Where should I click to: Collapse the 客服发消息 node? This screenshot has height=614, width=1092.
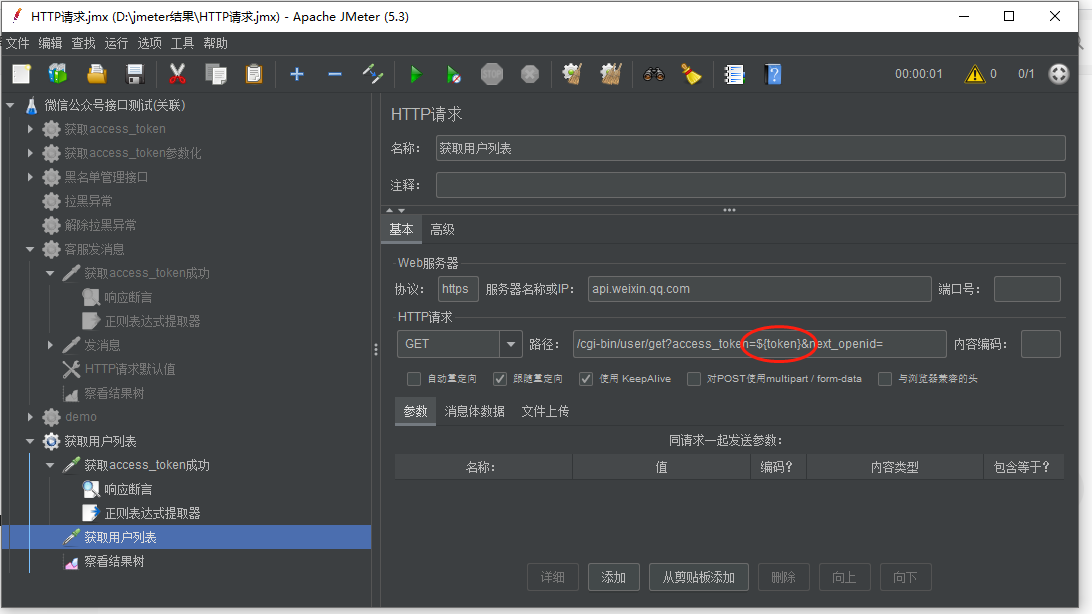[30, 249]
